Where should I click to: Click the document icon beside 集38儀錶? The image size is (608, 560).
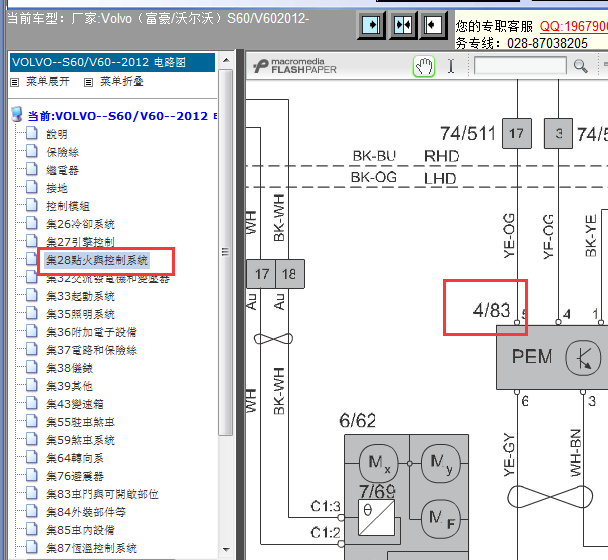coord(32,367)
